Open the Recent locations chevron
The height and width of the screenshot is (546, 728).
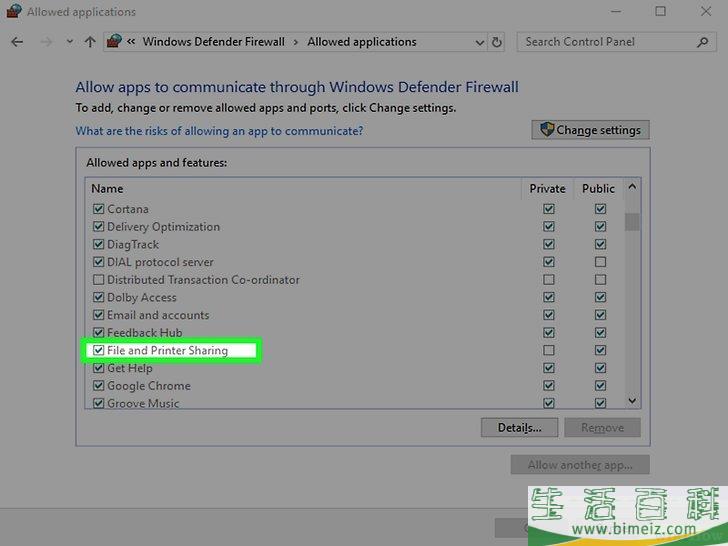(69, 42)
